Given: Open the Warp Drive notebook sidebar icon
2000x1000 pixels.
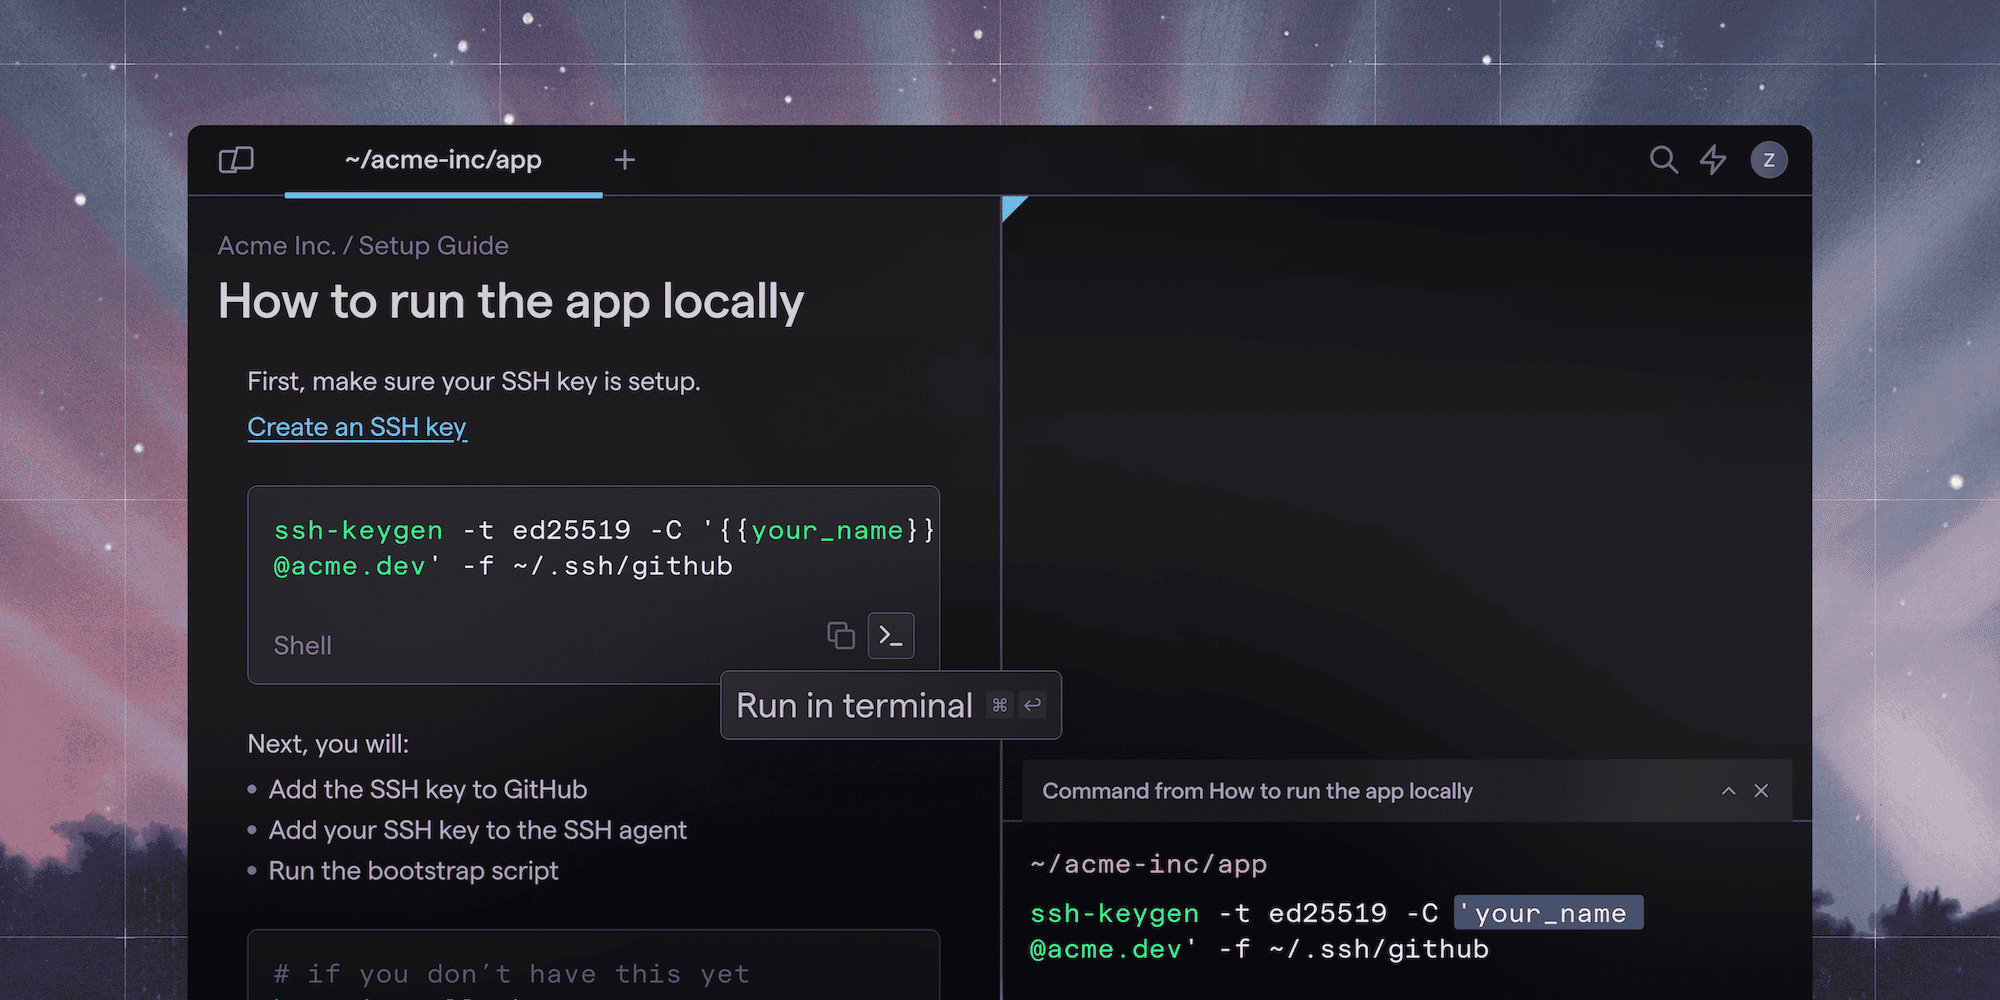Looking at the screenshot, I should [236, 159].
